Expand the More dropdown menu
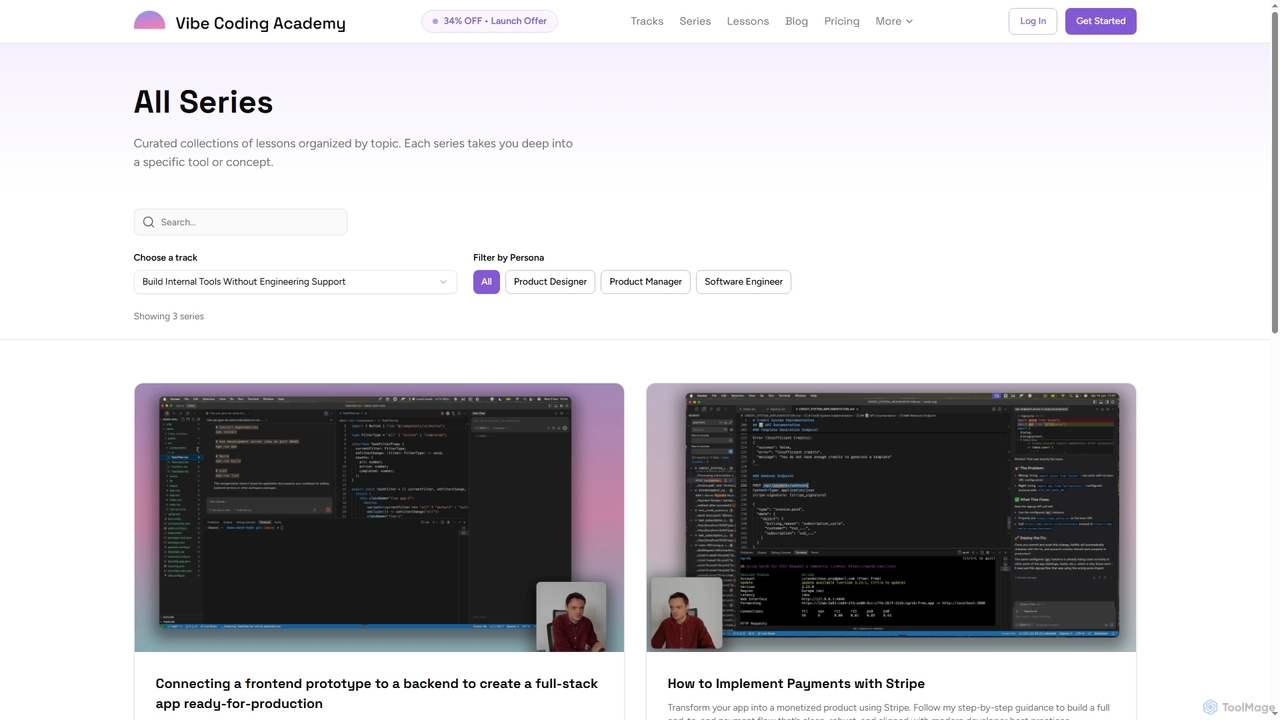1280x720 pixels. tap(894, 21)
